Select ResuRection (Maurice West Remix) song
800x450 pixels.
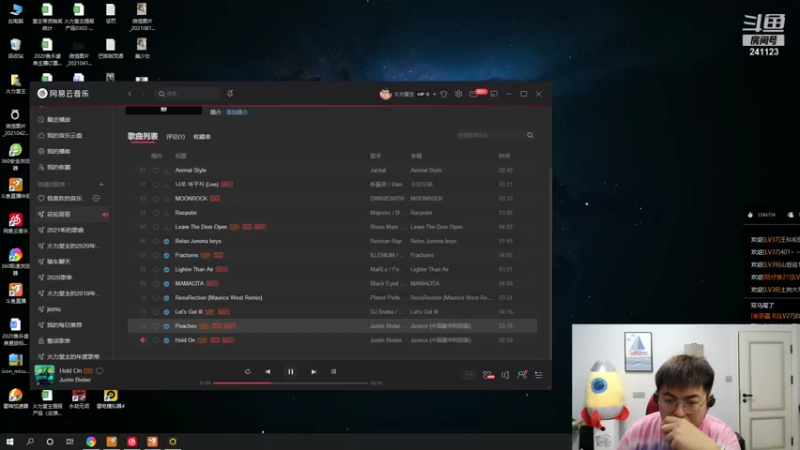pyautogui.click(x=218, y=298)
